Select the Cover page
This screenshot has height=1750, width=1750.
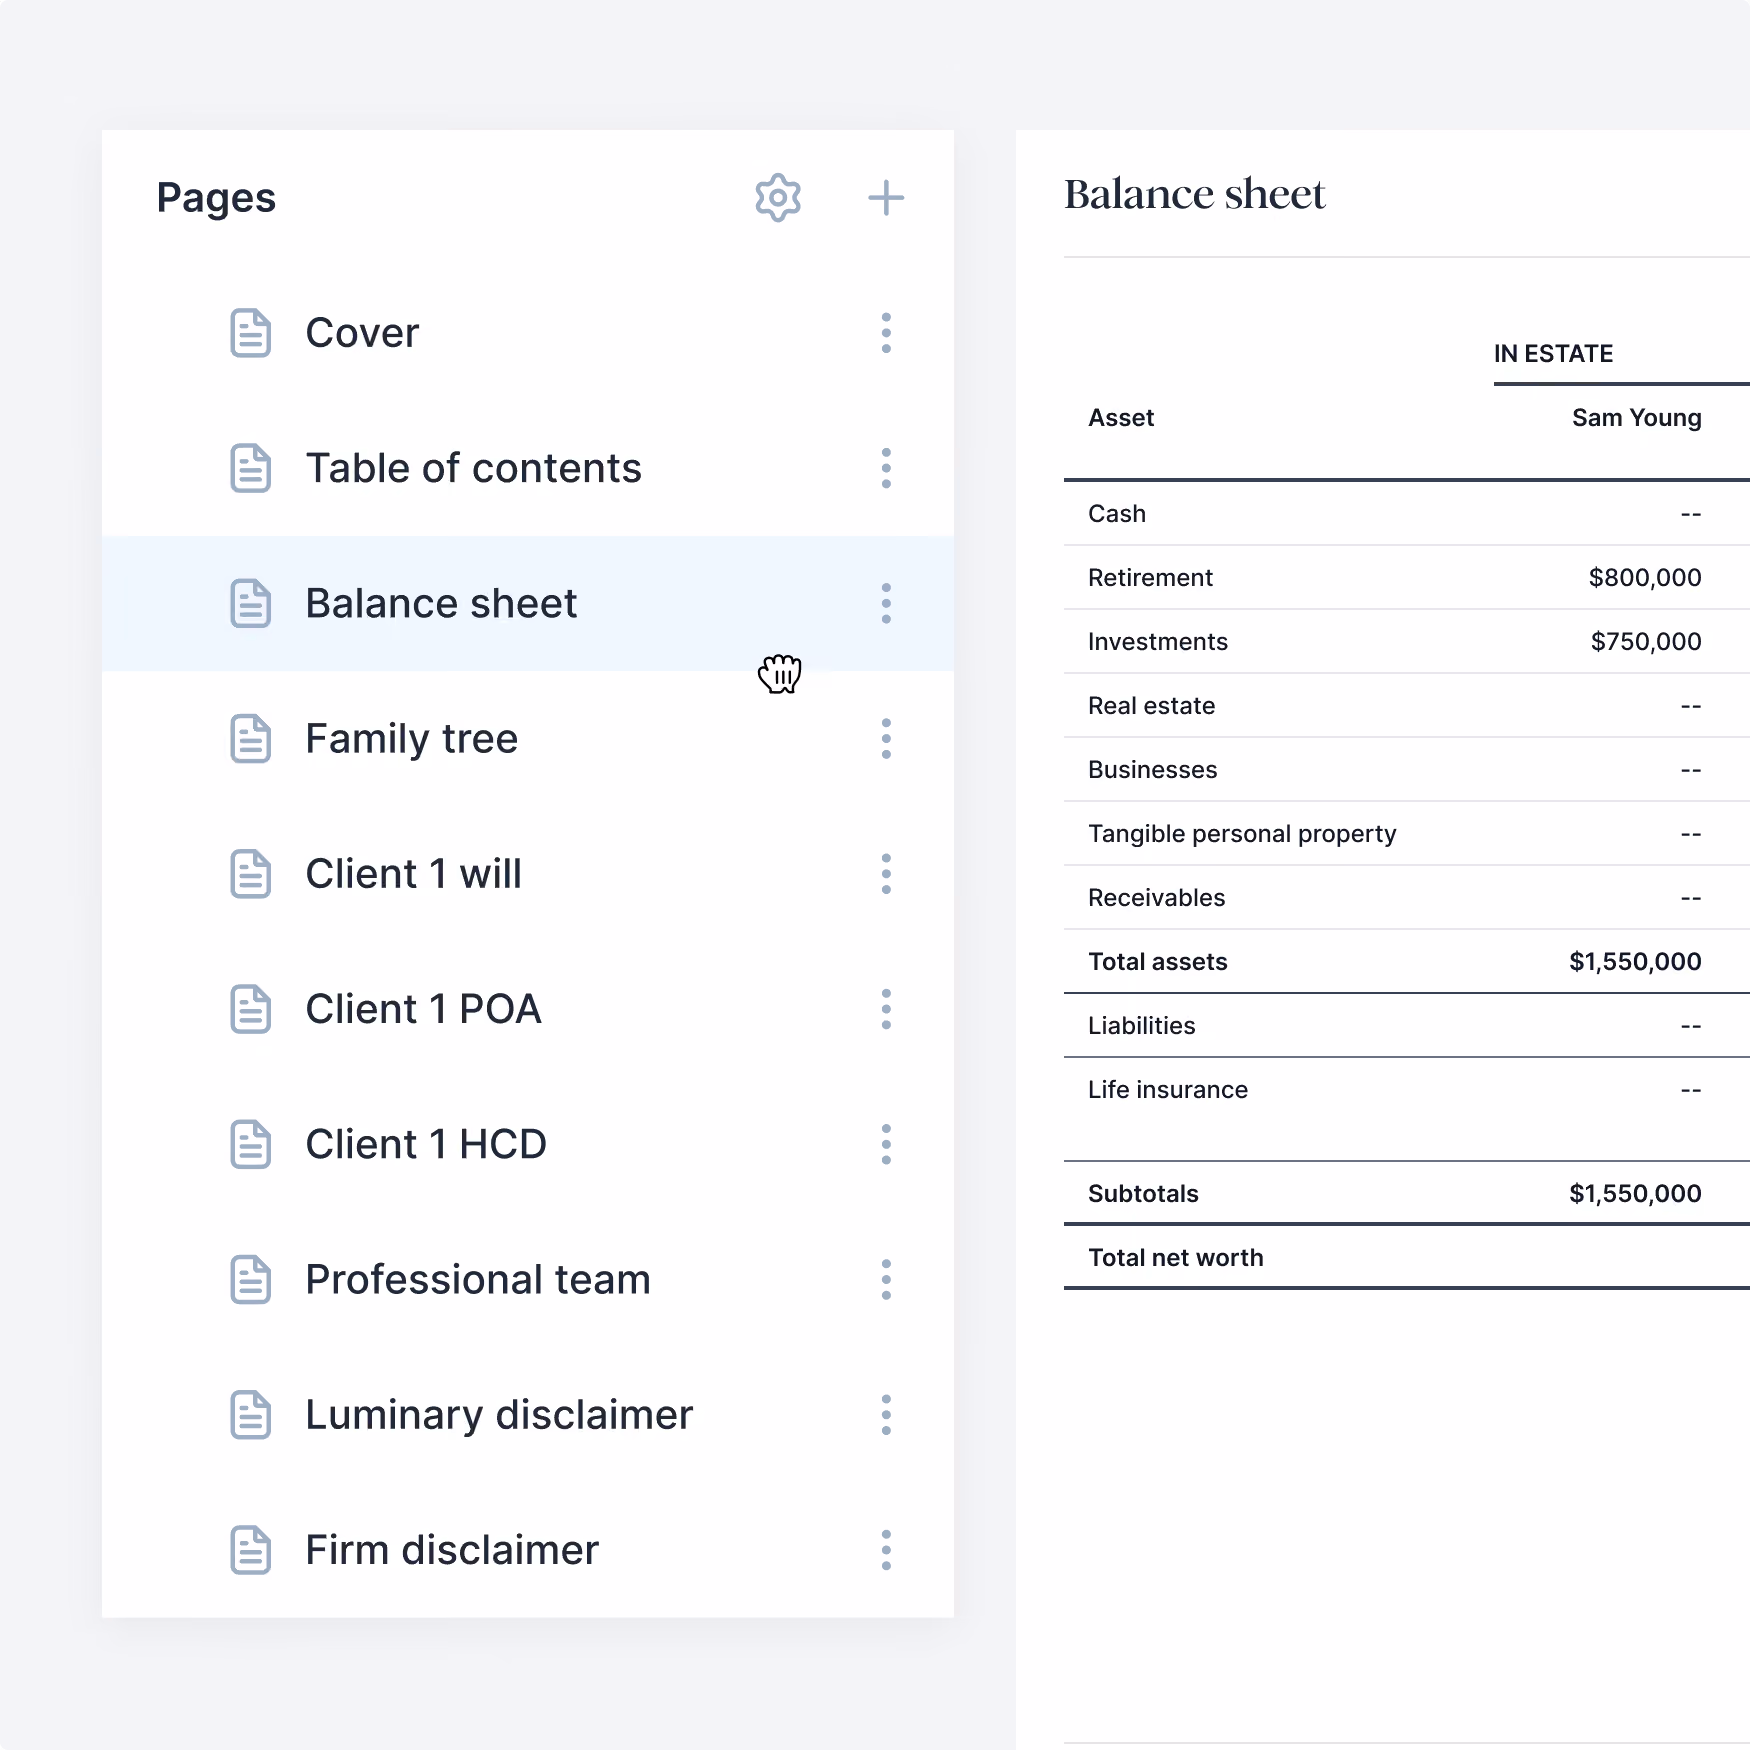click(x=528, y=333)
